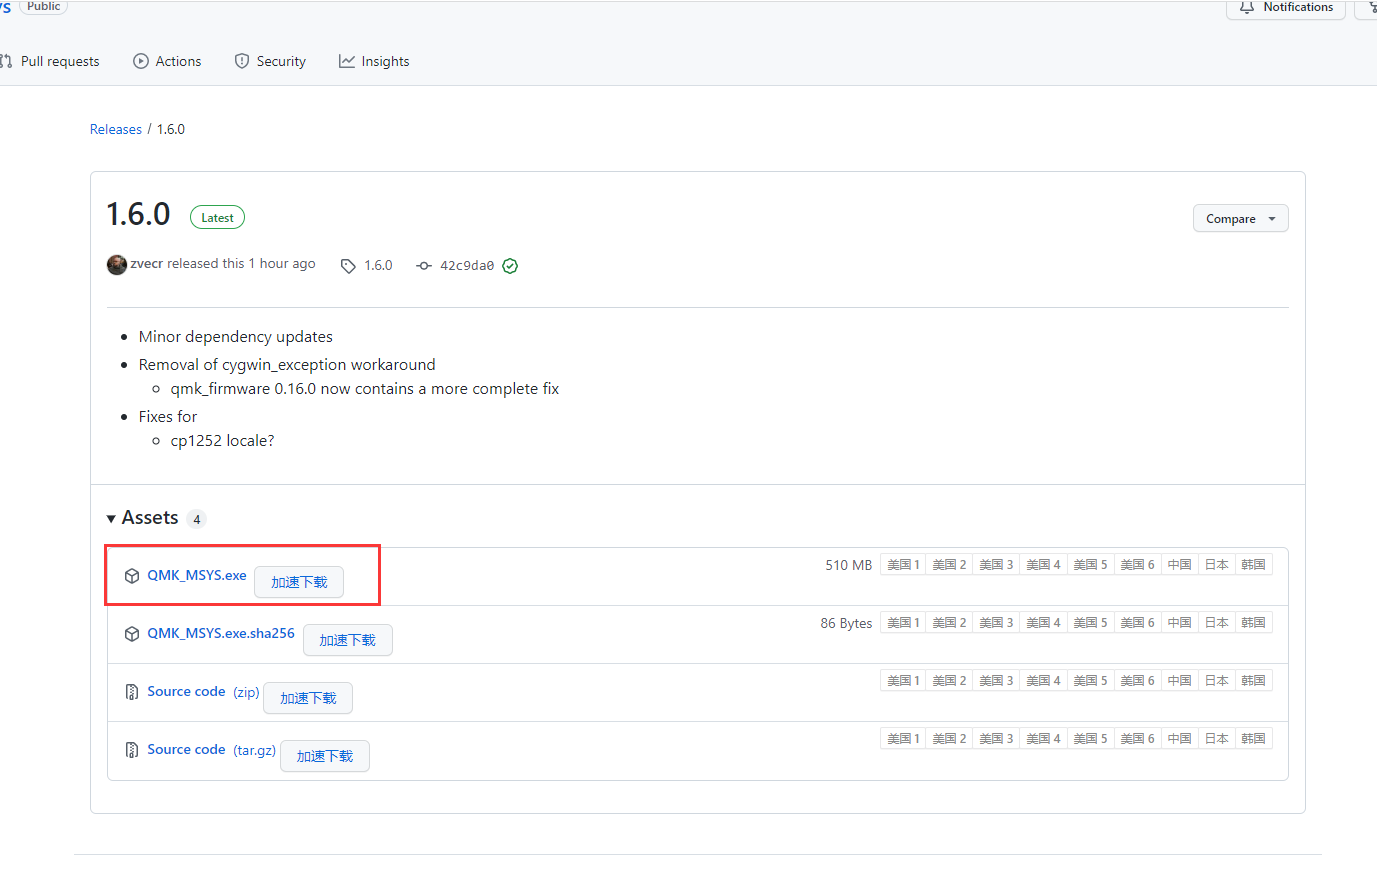
Task: Select 美国 2 mirror for Source code (zip)
Action: coord(949,681)
